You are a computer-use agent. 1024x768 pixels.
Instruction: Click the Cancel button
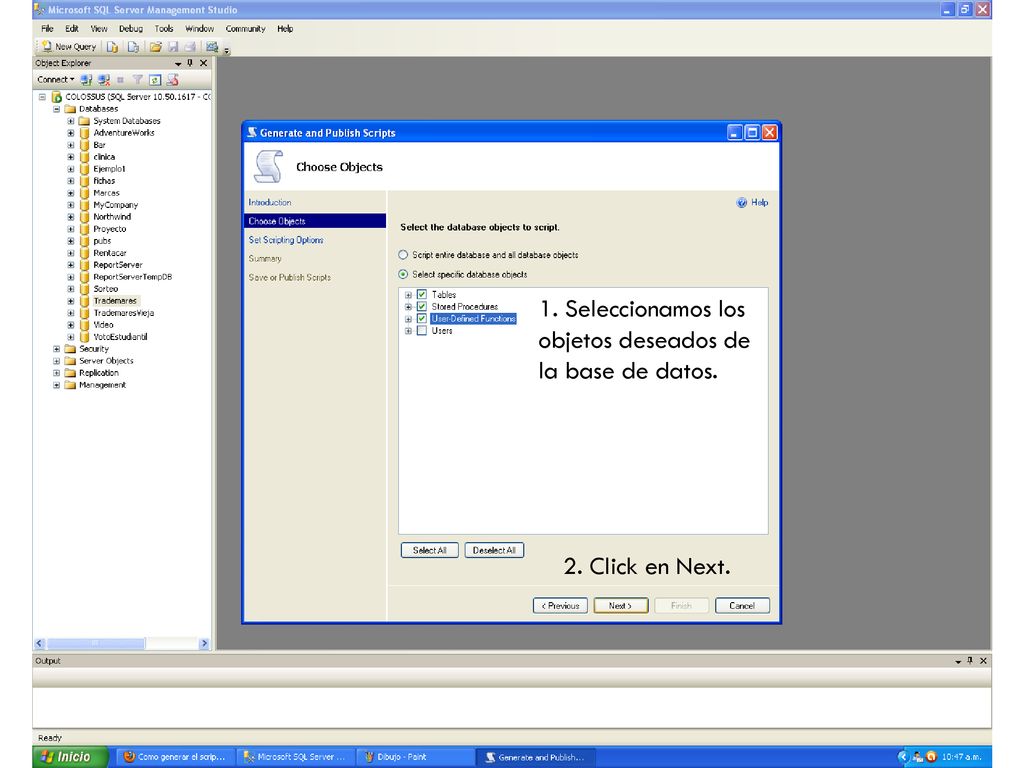click(x=742, y=606)
